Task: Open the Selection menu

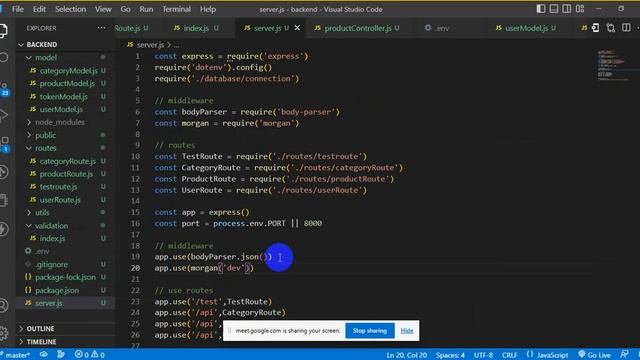Action: (70, 9)
